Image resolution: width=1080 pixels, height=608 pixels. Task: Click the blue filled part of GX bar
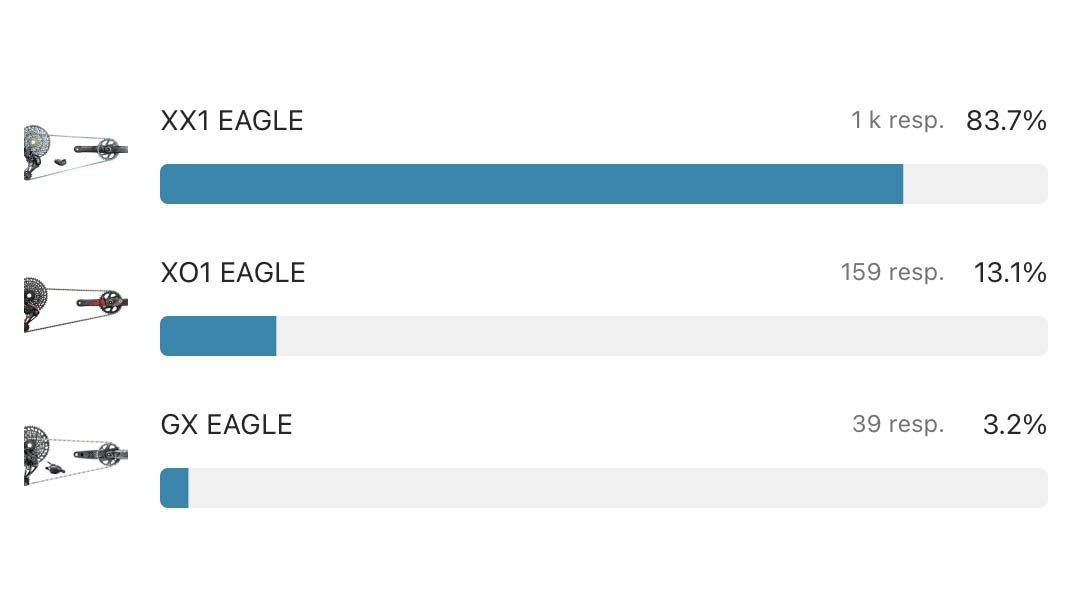[175, 488]
